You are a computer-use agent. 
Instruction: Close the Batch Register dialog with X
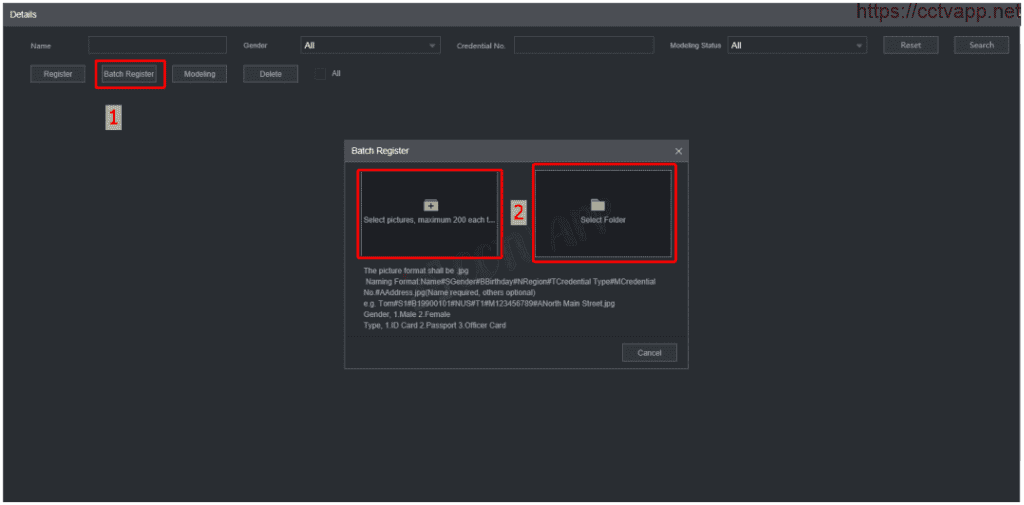pyautogui.click(x=678, y=151)
